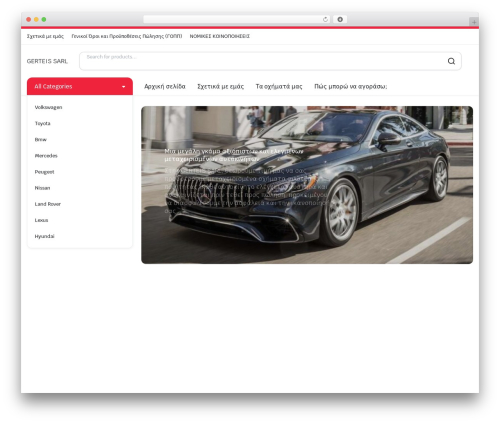Open a new tab with plus icon
Image resolution: width=500 pixels, height=423 pixels.
click(x=474, y=22)
